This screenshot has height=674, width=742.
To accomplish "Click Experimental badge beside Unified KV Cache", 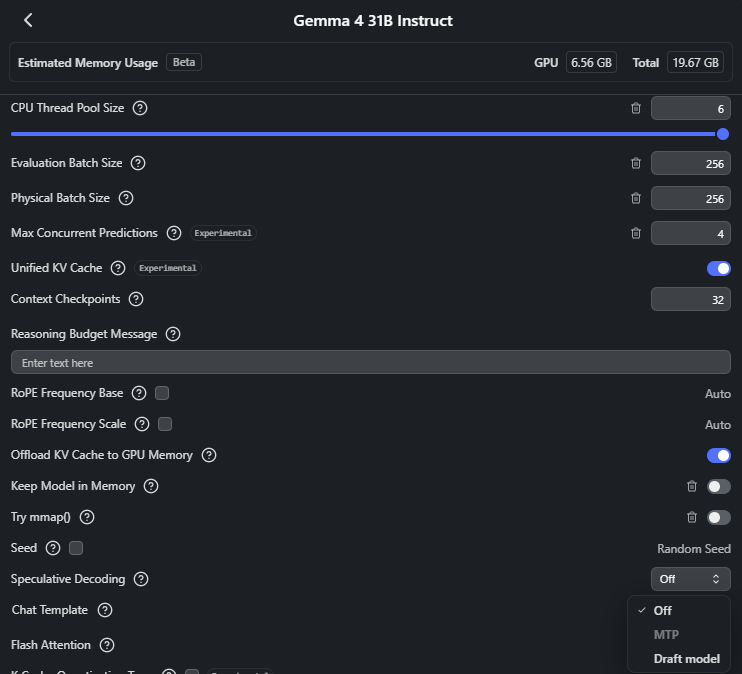I will point(168,268).
